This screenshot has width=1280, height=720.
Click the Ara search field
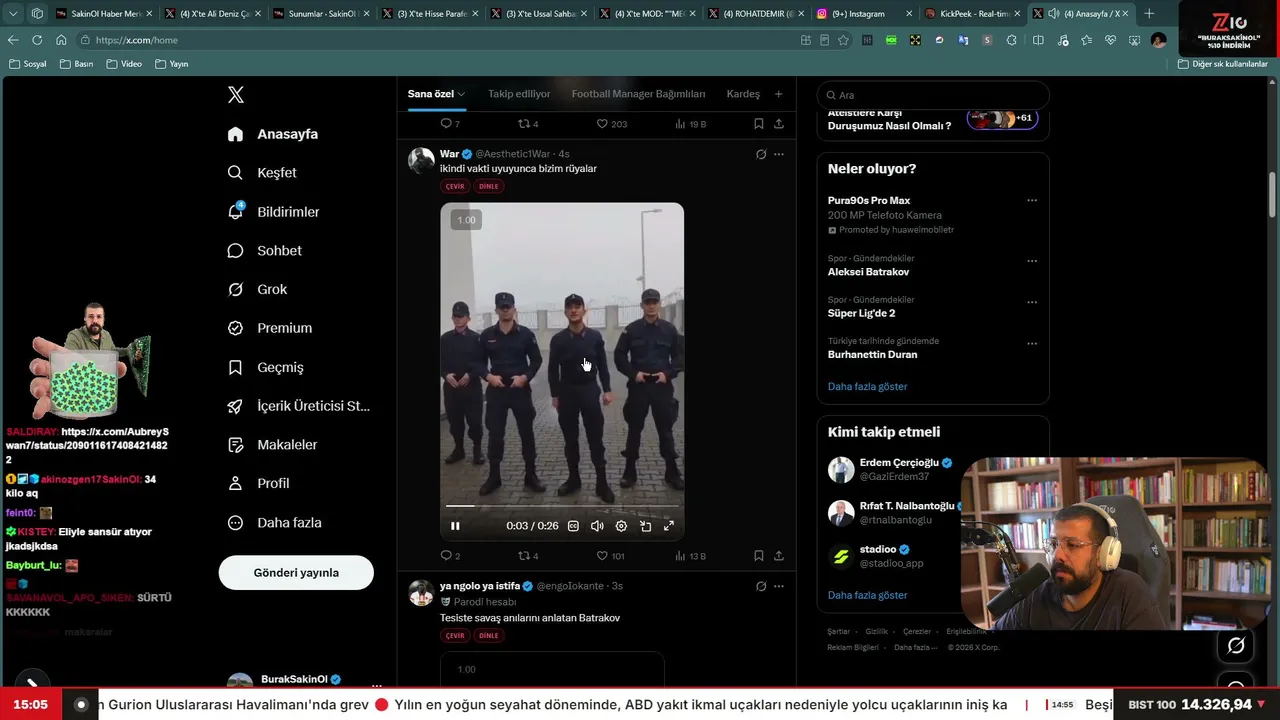(933, 95)
